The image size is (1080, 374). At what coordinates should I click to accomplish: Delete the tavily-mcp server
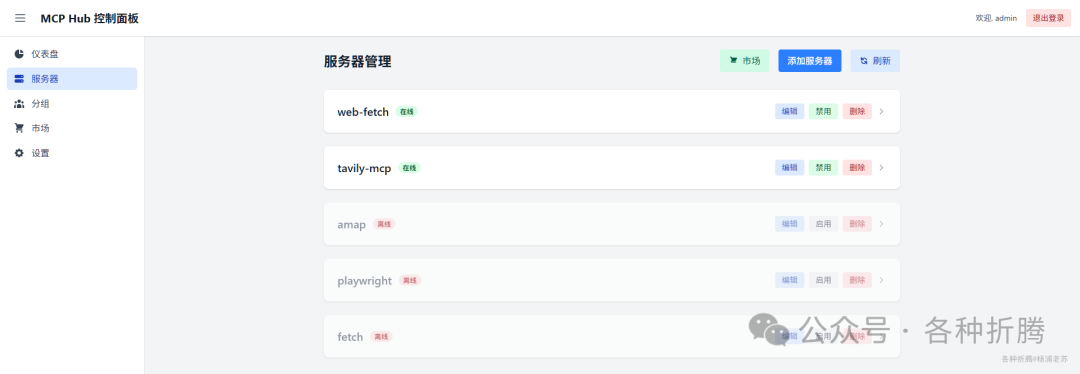[857, 167]
